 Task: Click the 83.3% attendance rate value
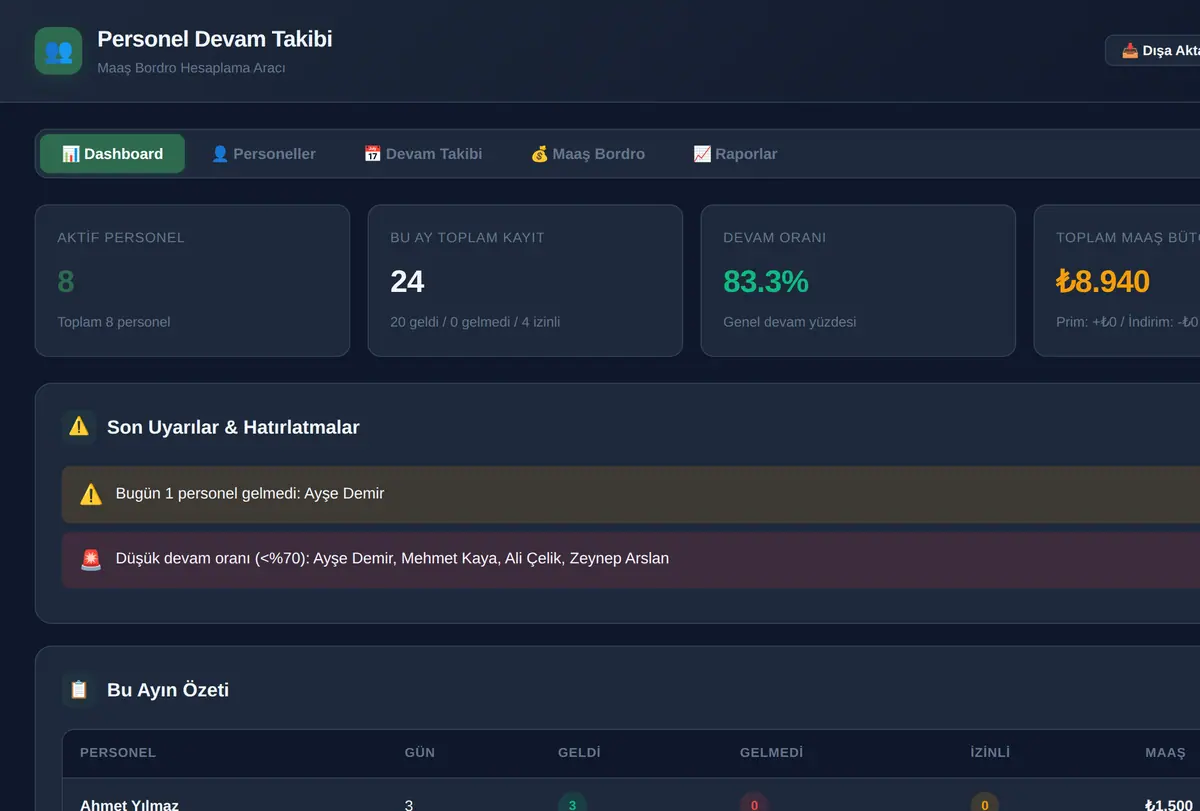point(766,282)
